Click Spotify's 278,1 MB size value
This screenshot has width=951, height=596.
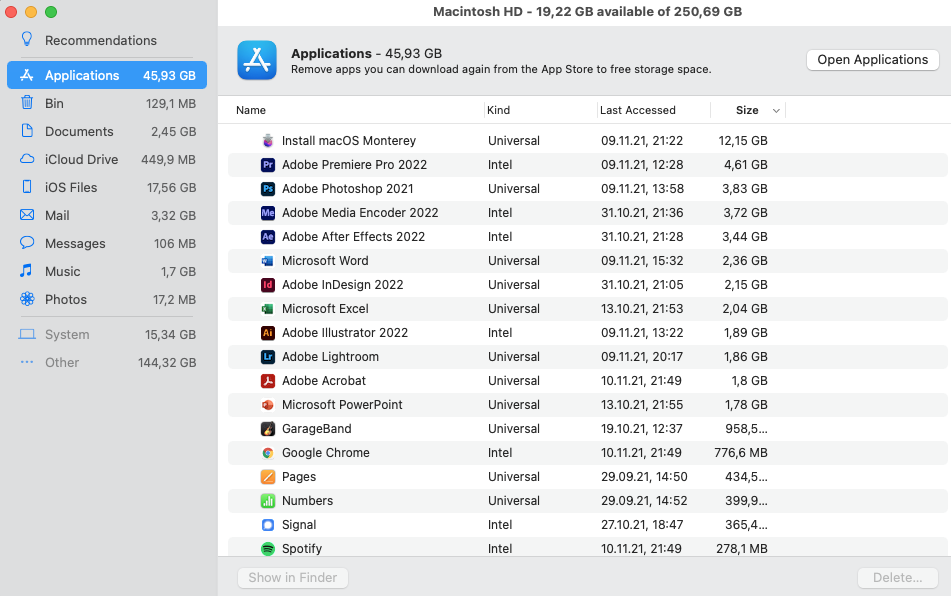pyautogui.click(x=742, y=549)
